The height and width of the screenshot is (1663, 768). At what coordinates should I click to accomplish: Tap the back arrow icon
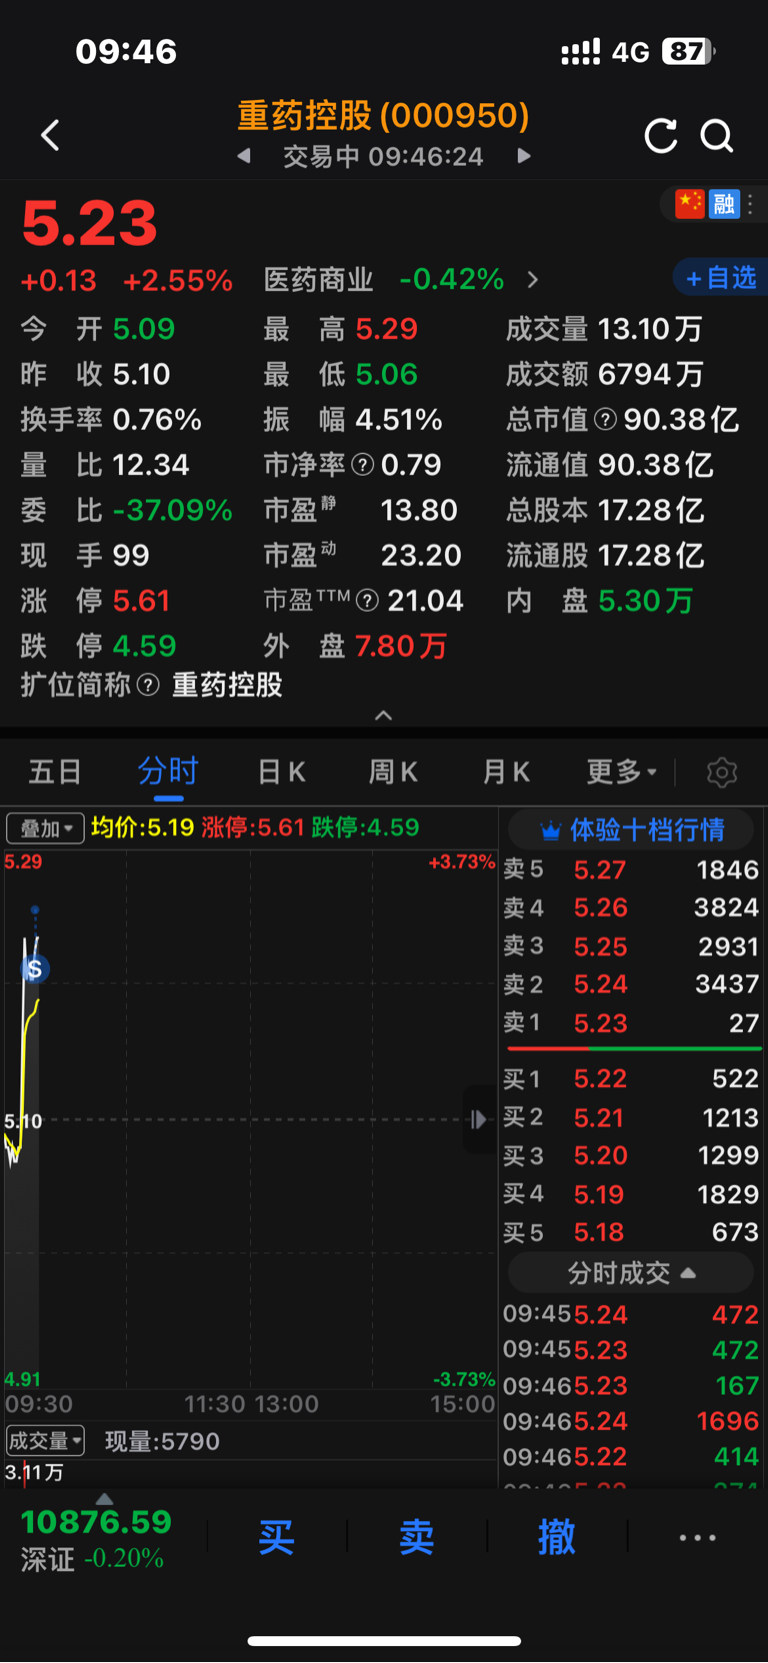pos(50,135)
